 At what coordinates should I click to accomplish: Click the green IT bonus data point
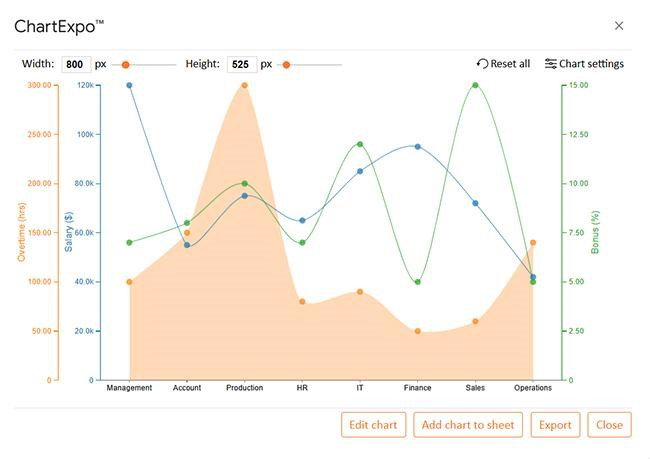[360, 144]
